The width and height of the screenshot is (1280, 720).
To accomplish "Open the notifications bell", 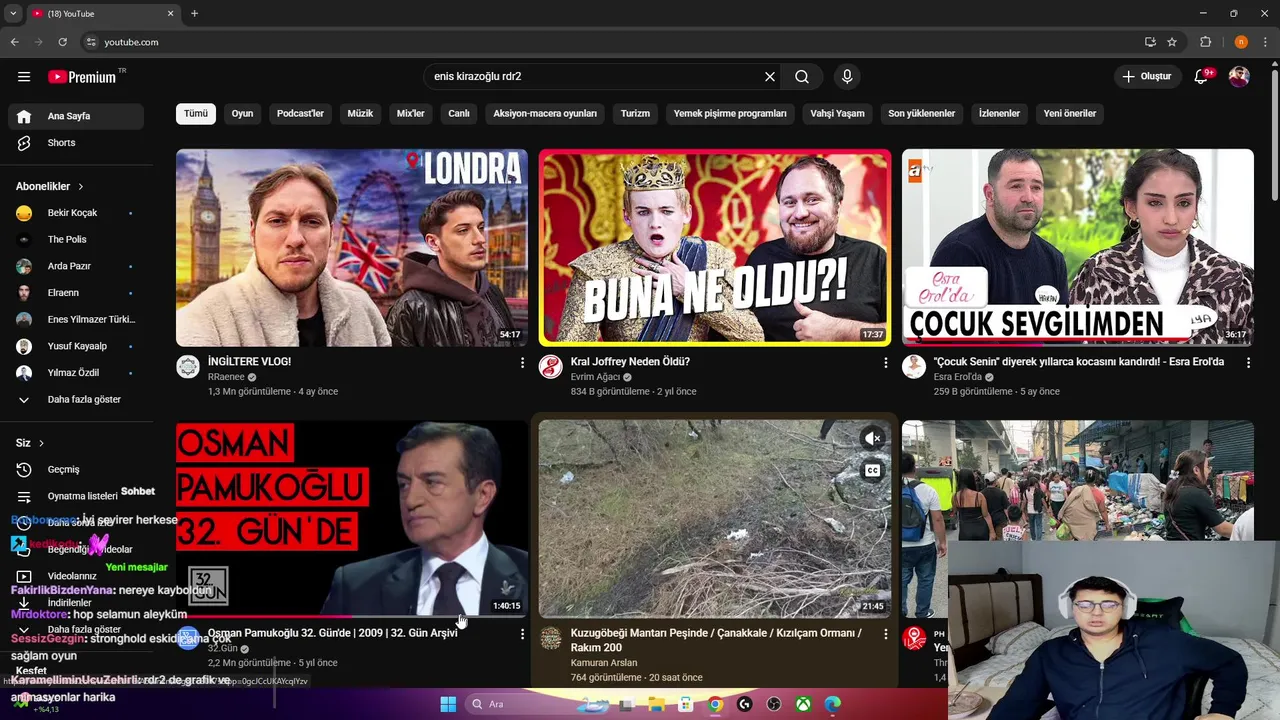I will (1203, 77).
